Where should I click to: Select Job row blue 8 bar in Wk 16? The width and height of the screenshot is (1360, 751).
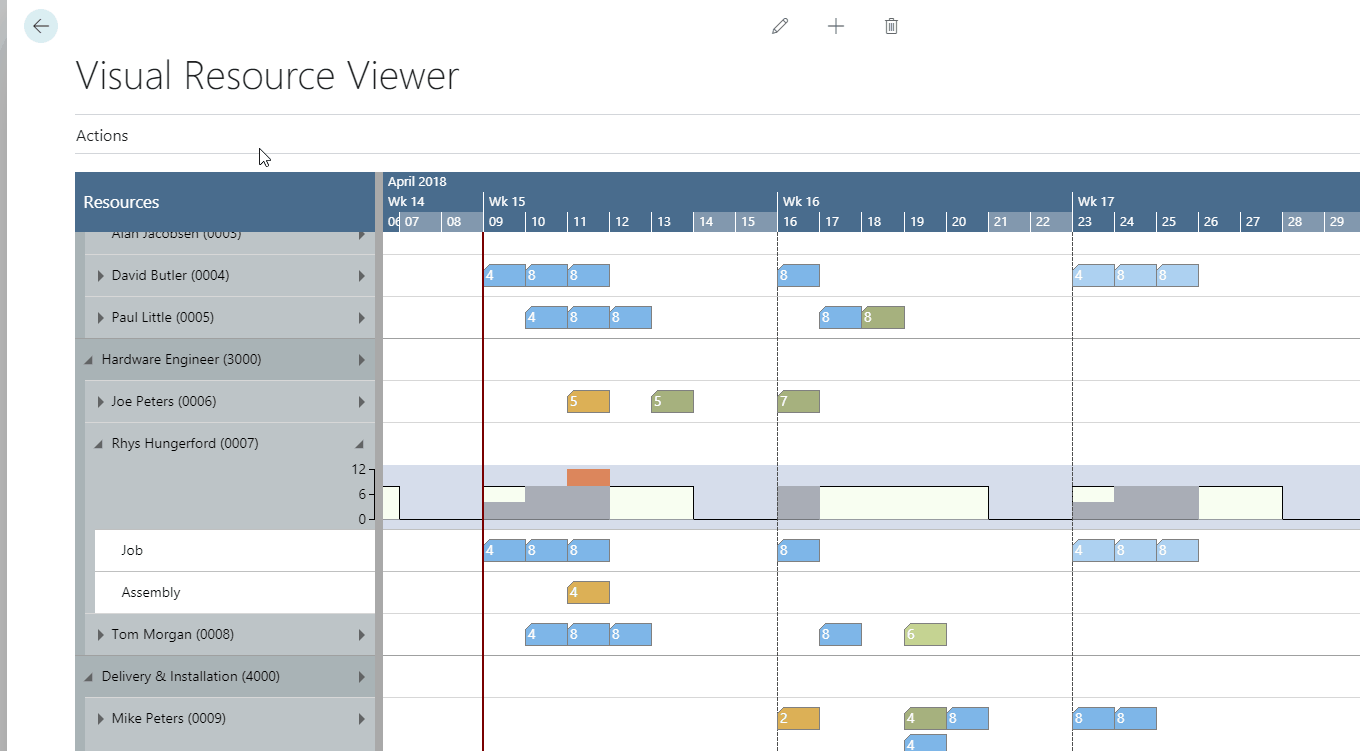pyautogui.click(x=798, y=551)
